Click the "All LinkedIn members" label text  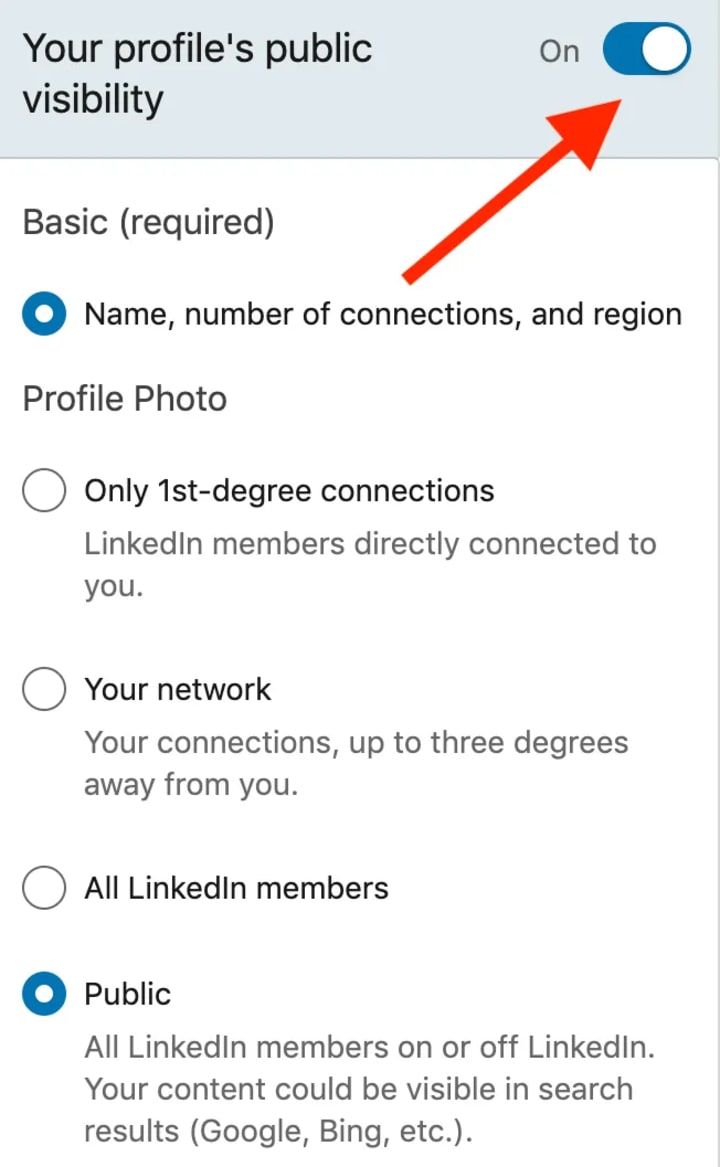236,888
